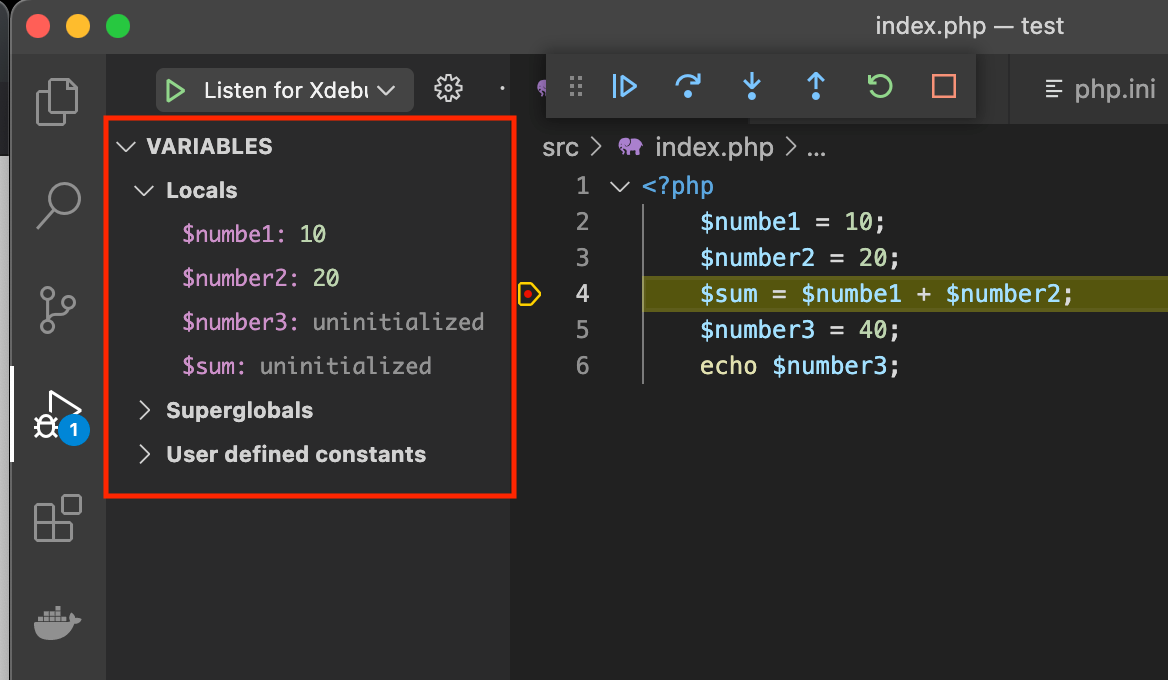Open the Extensions view

click(57, 518)
